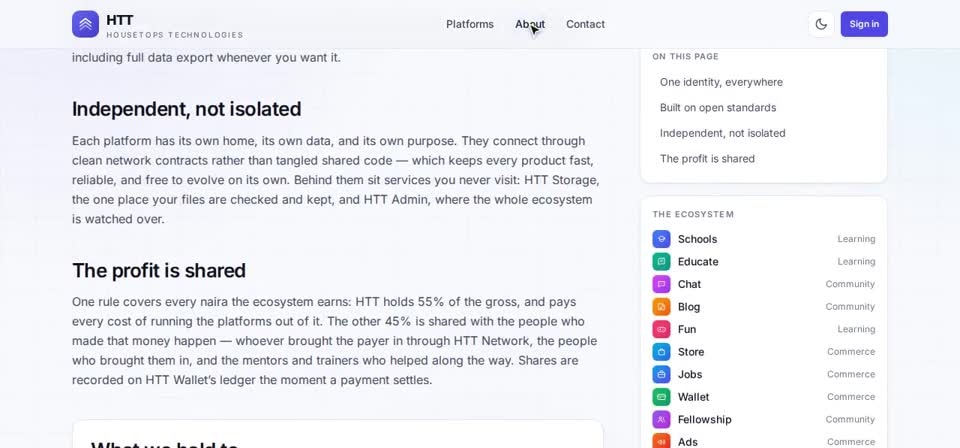Viewport: 960px width, 448px height.
Task: Open the Schools link in ecosystem list
Action: [697, 239]
